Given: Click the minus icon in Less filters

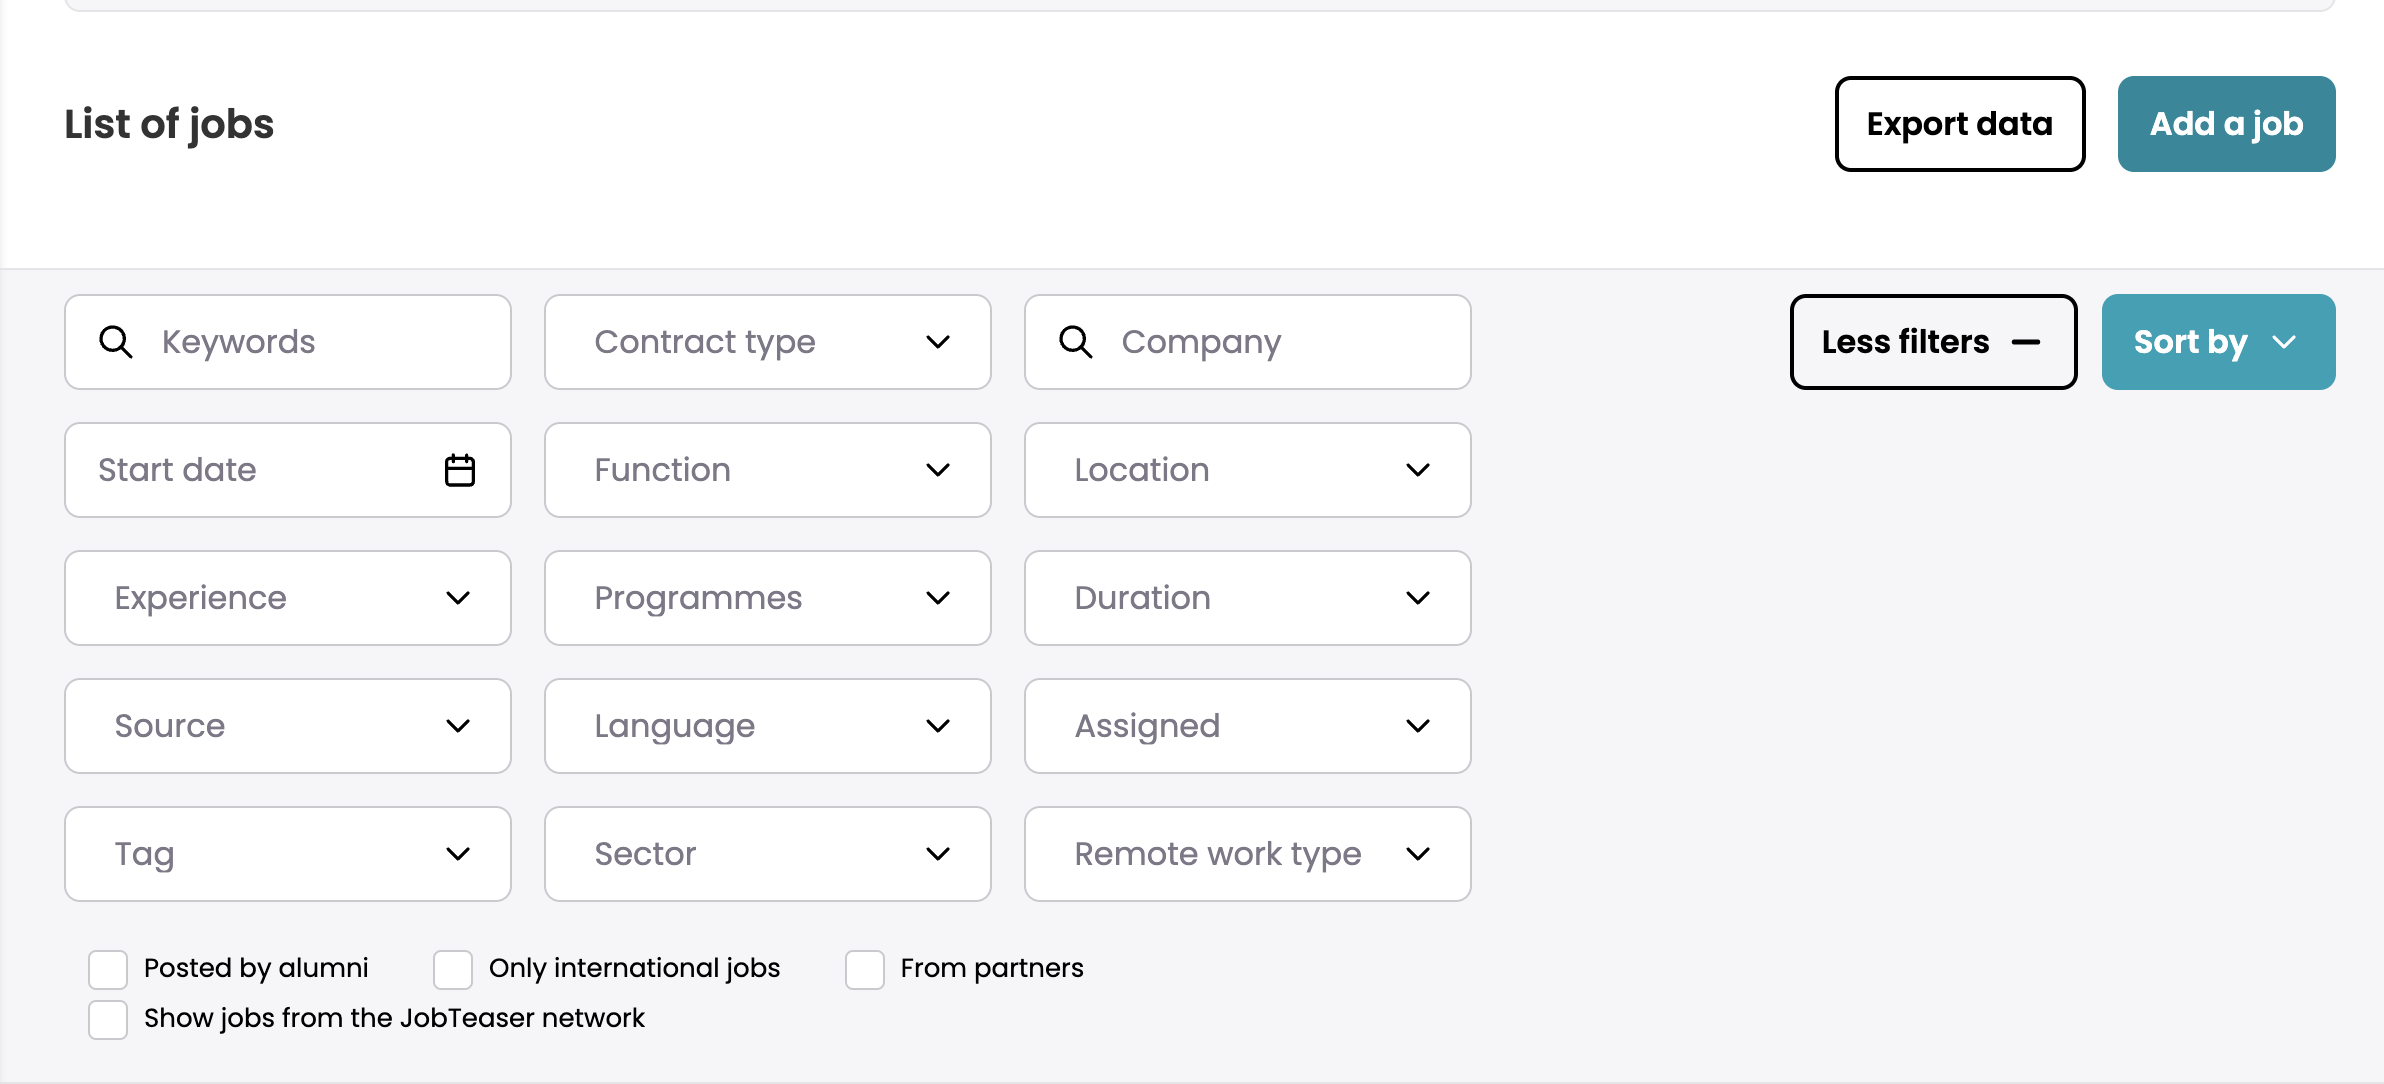Looking at the screenshot, I should 2026,342.
